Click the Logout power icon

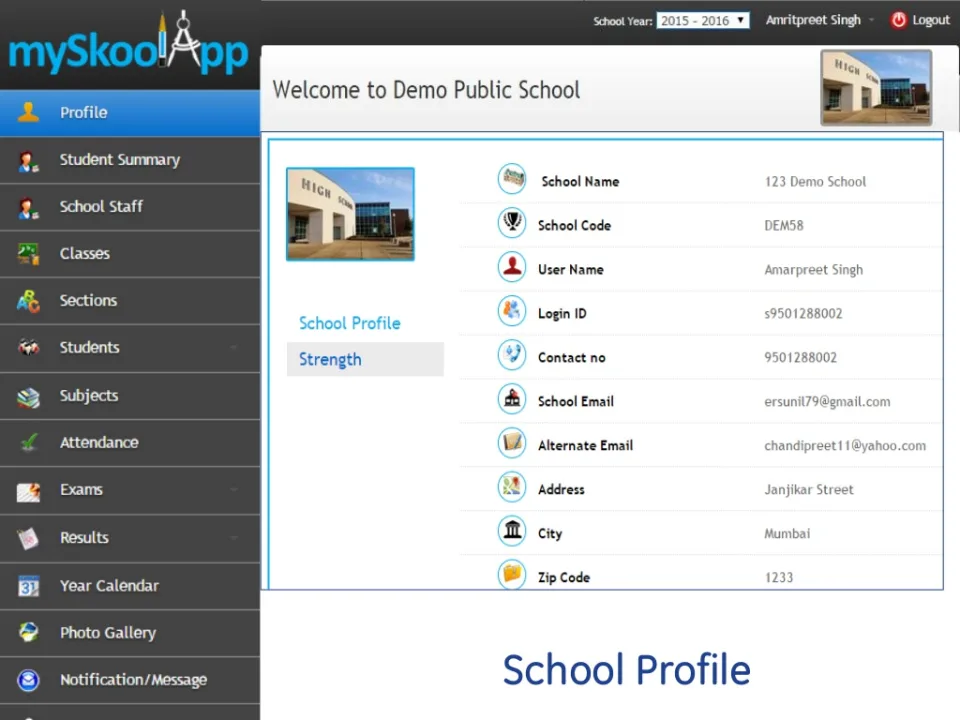pos(898,20)
